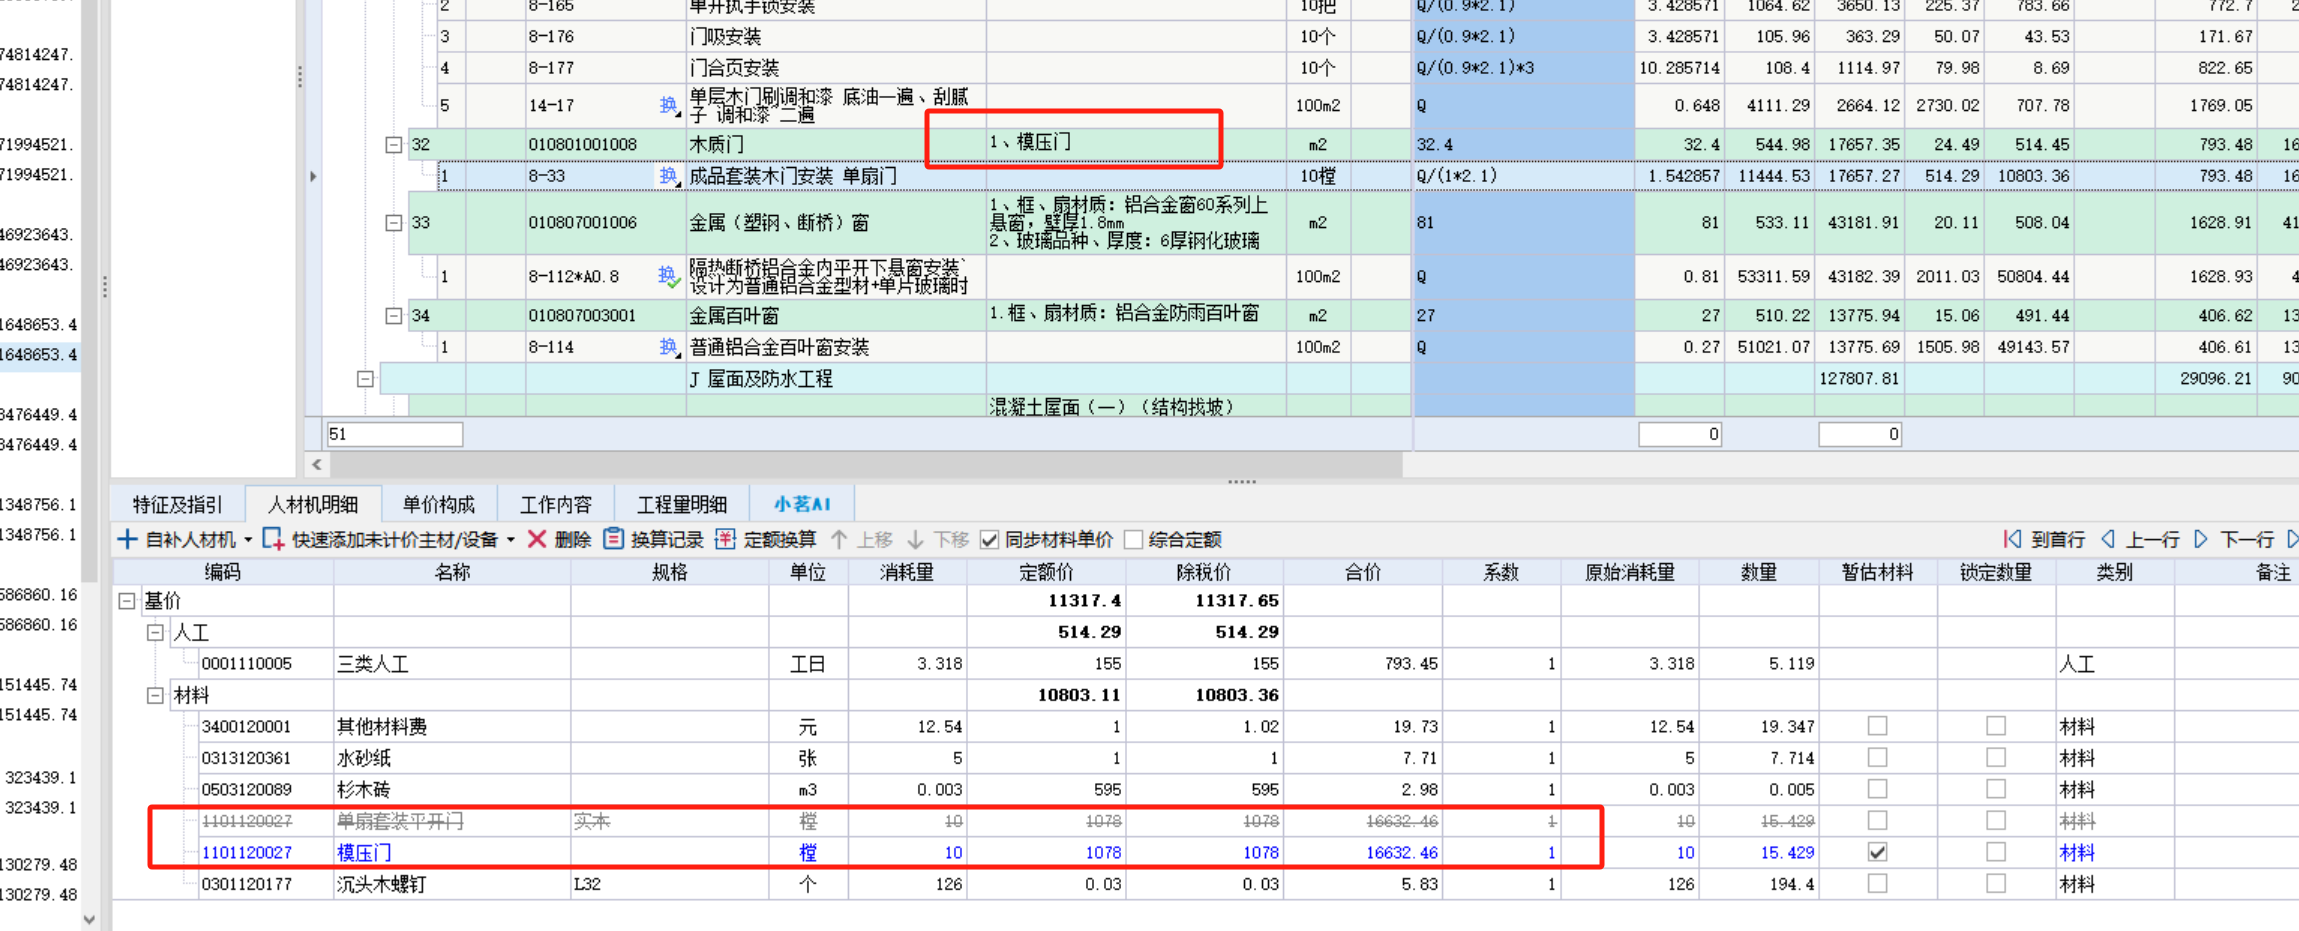Open 快速添加未计价主材 dropdown arrow
2299x931 pixels.
511,540
